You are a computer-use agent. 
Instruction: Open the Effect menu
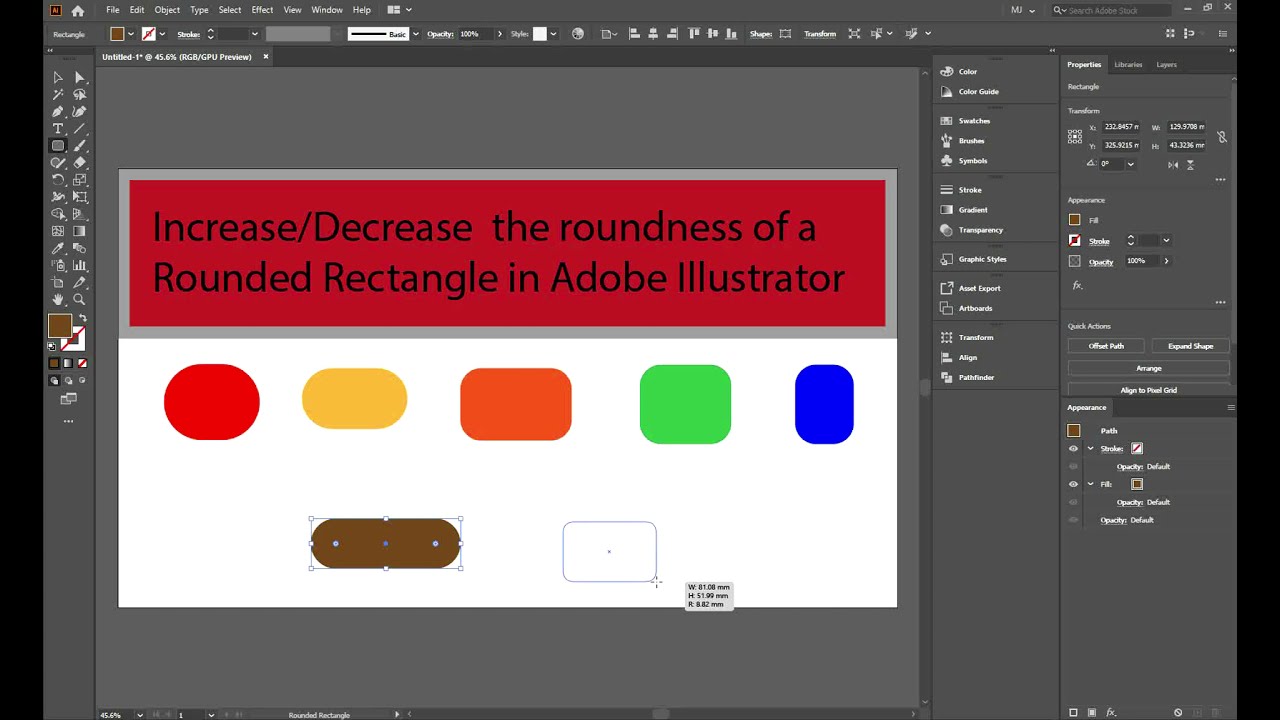tap(262, 10)
